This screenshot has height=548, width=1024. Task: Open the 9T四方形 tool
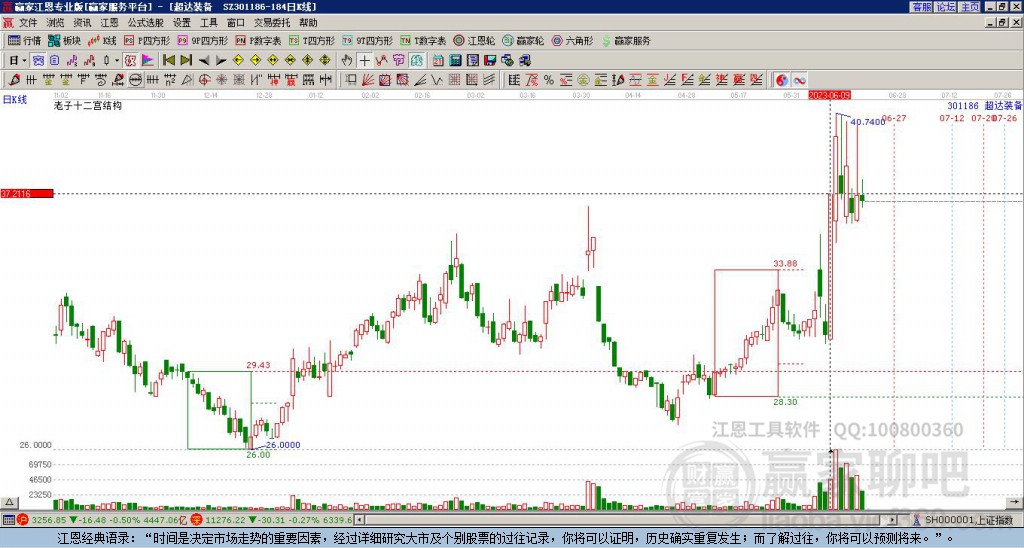[367, 40]
